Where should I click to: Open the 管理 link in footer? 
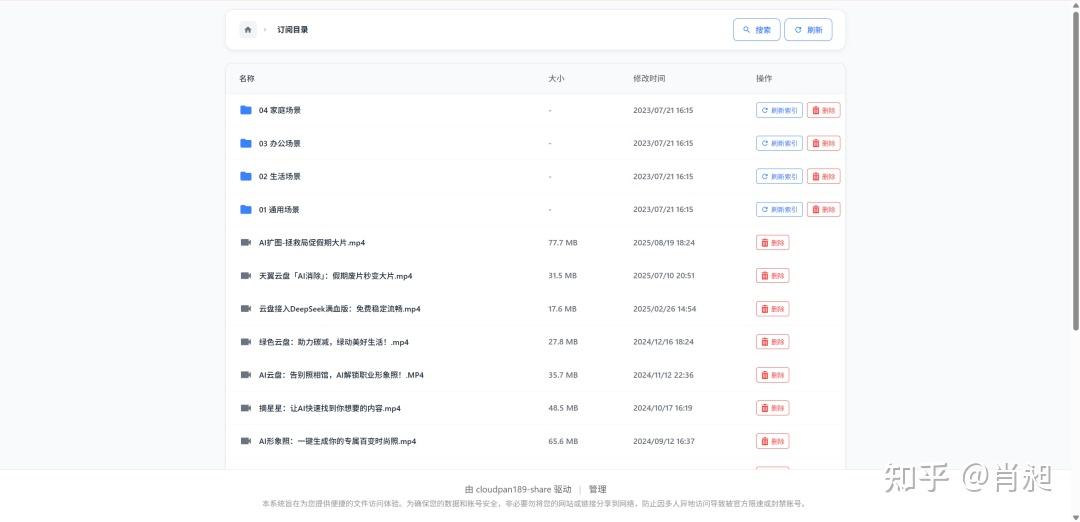coord(597,489)
